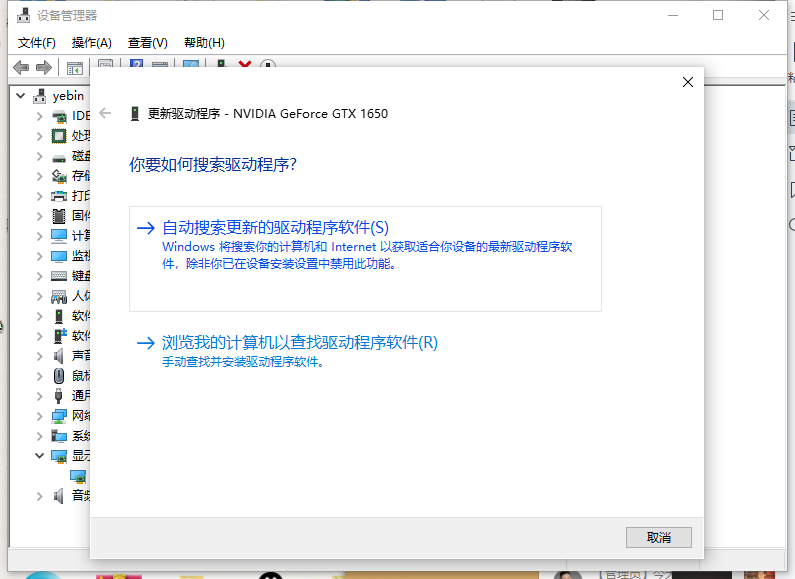Click the toolbar Back arrow icon
The width and height of the screenshot is (795, 579).
[21, 67]
